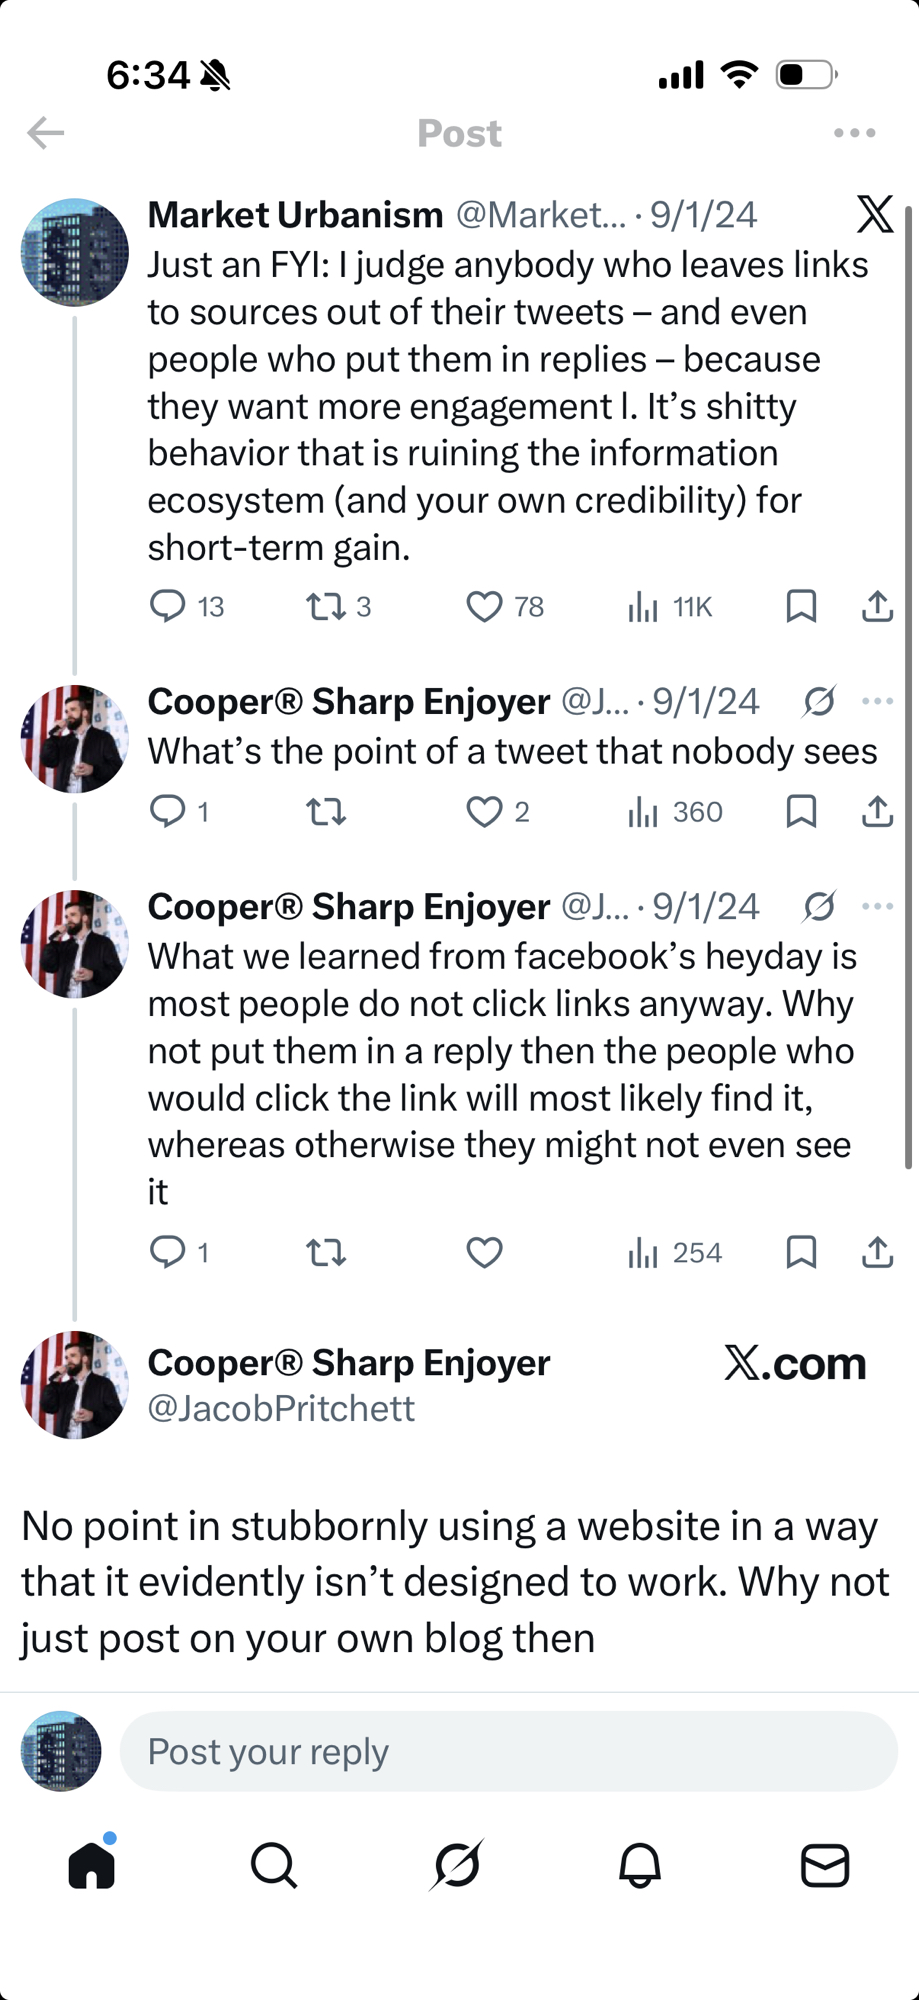
Task: Open the Search tab in bottom bar
Action: pyautogui.click(x=274, y=1865)
